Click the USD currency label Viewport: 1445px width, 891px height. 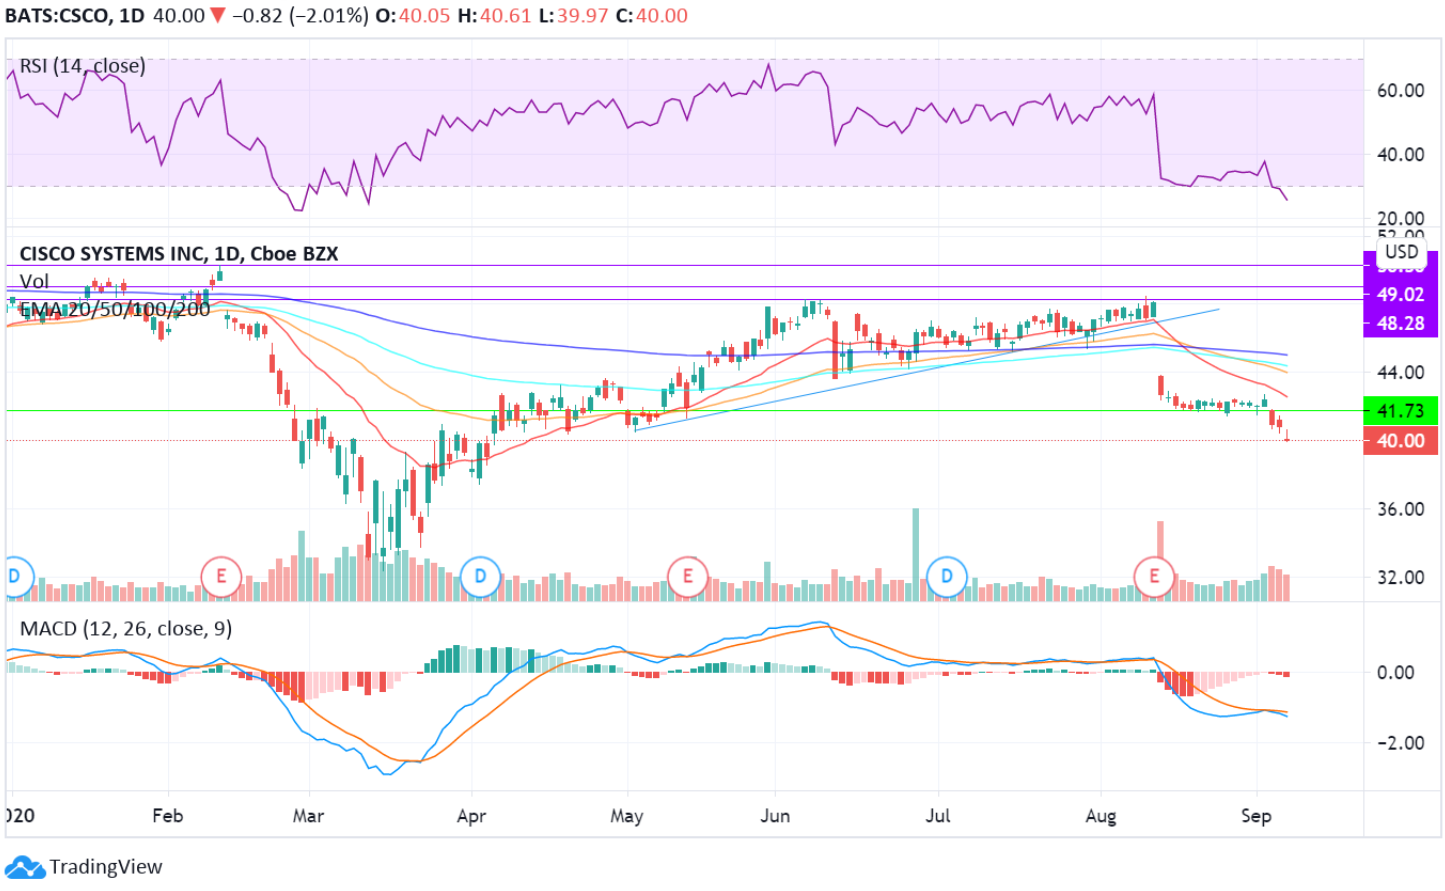tap(1401, 252)
